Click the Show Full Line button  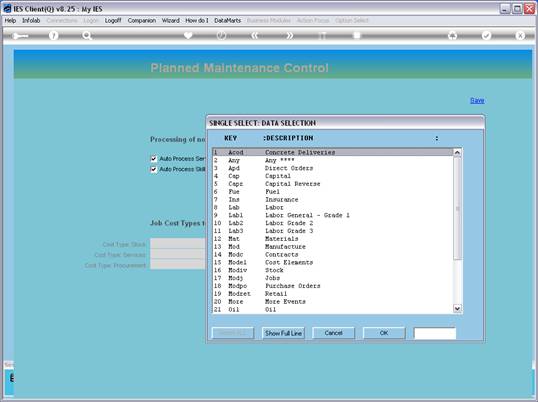(x=283, y=333)
